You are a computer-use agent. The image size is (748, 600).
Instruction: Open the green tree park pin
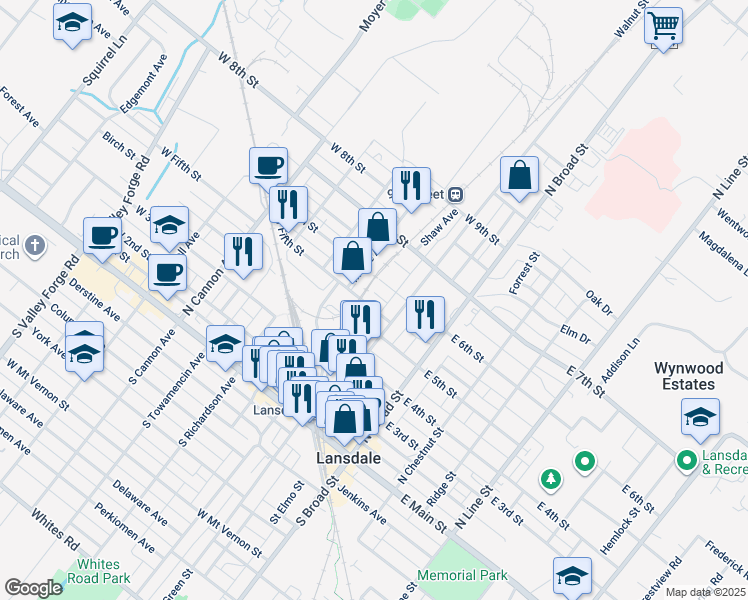click(551, 479)
